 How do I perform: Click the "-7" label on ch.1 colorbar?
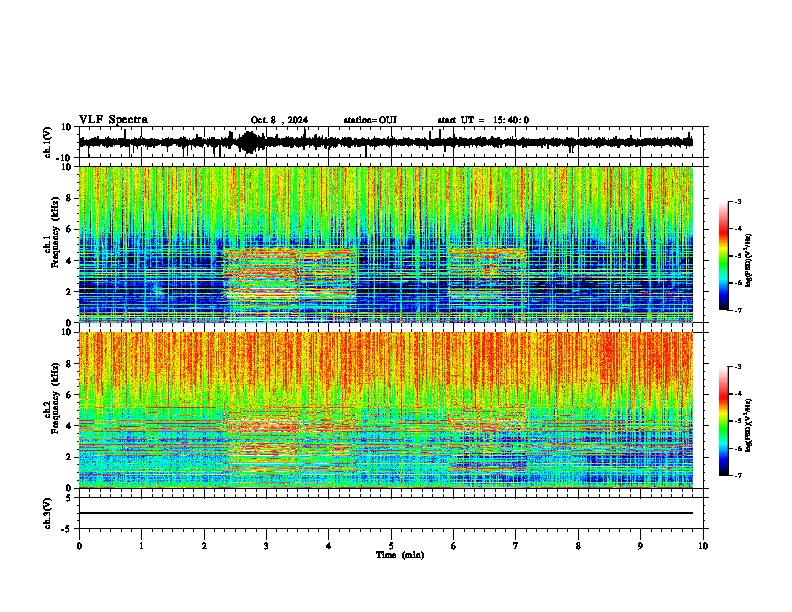738,310
